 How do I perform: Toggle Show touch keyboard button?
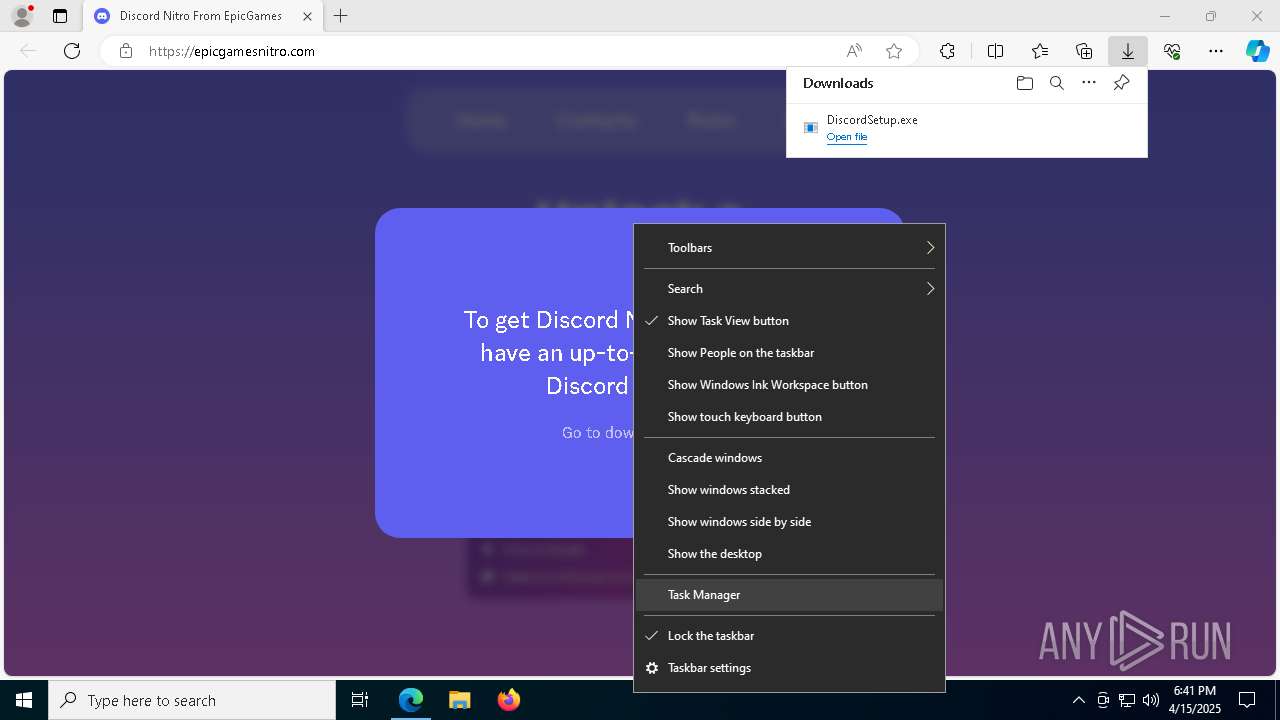click(x=789, y=417)
